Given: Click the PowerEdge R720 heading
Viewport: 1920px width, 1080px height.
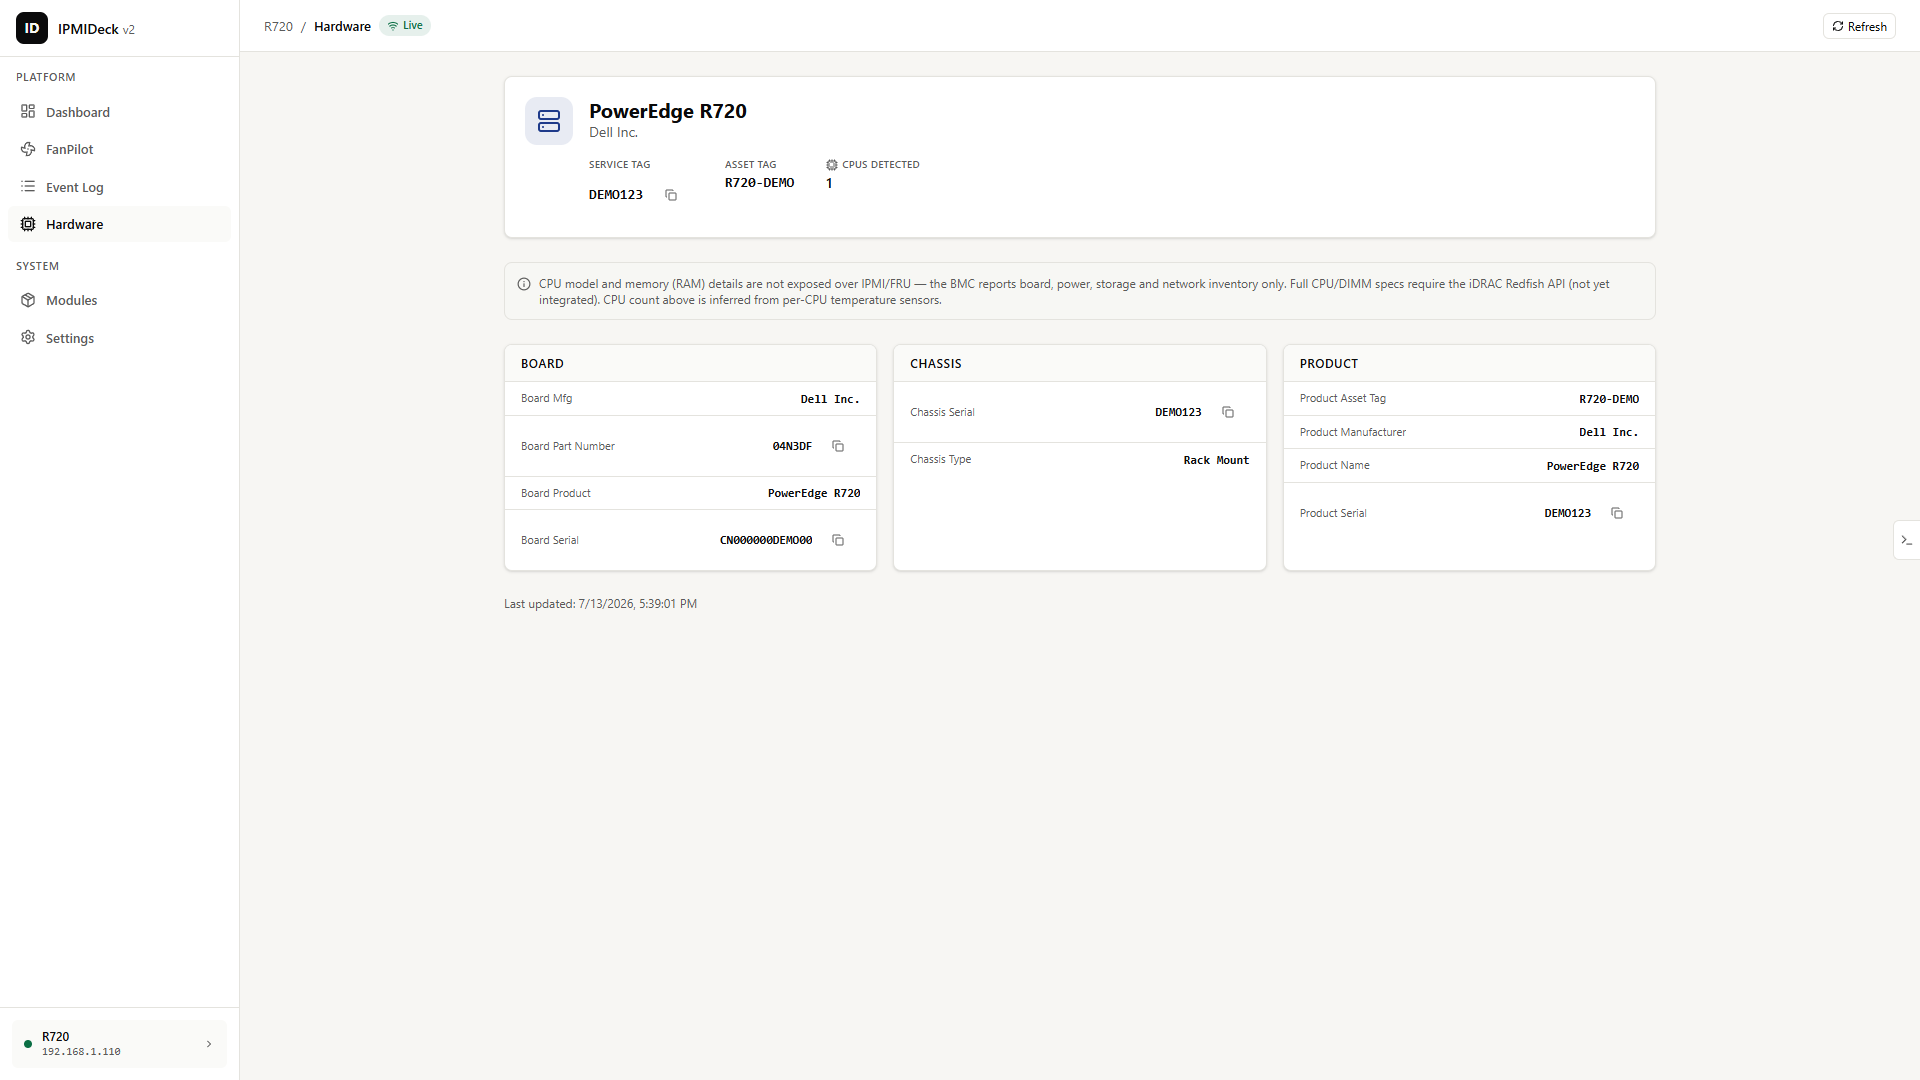Looking at the screenshot, I should [668, 111].
